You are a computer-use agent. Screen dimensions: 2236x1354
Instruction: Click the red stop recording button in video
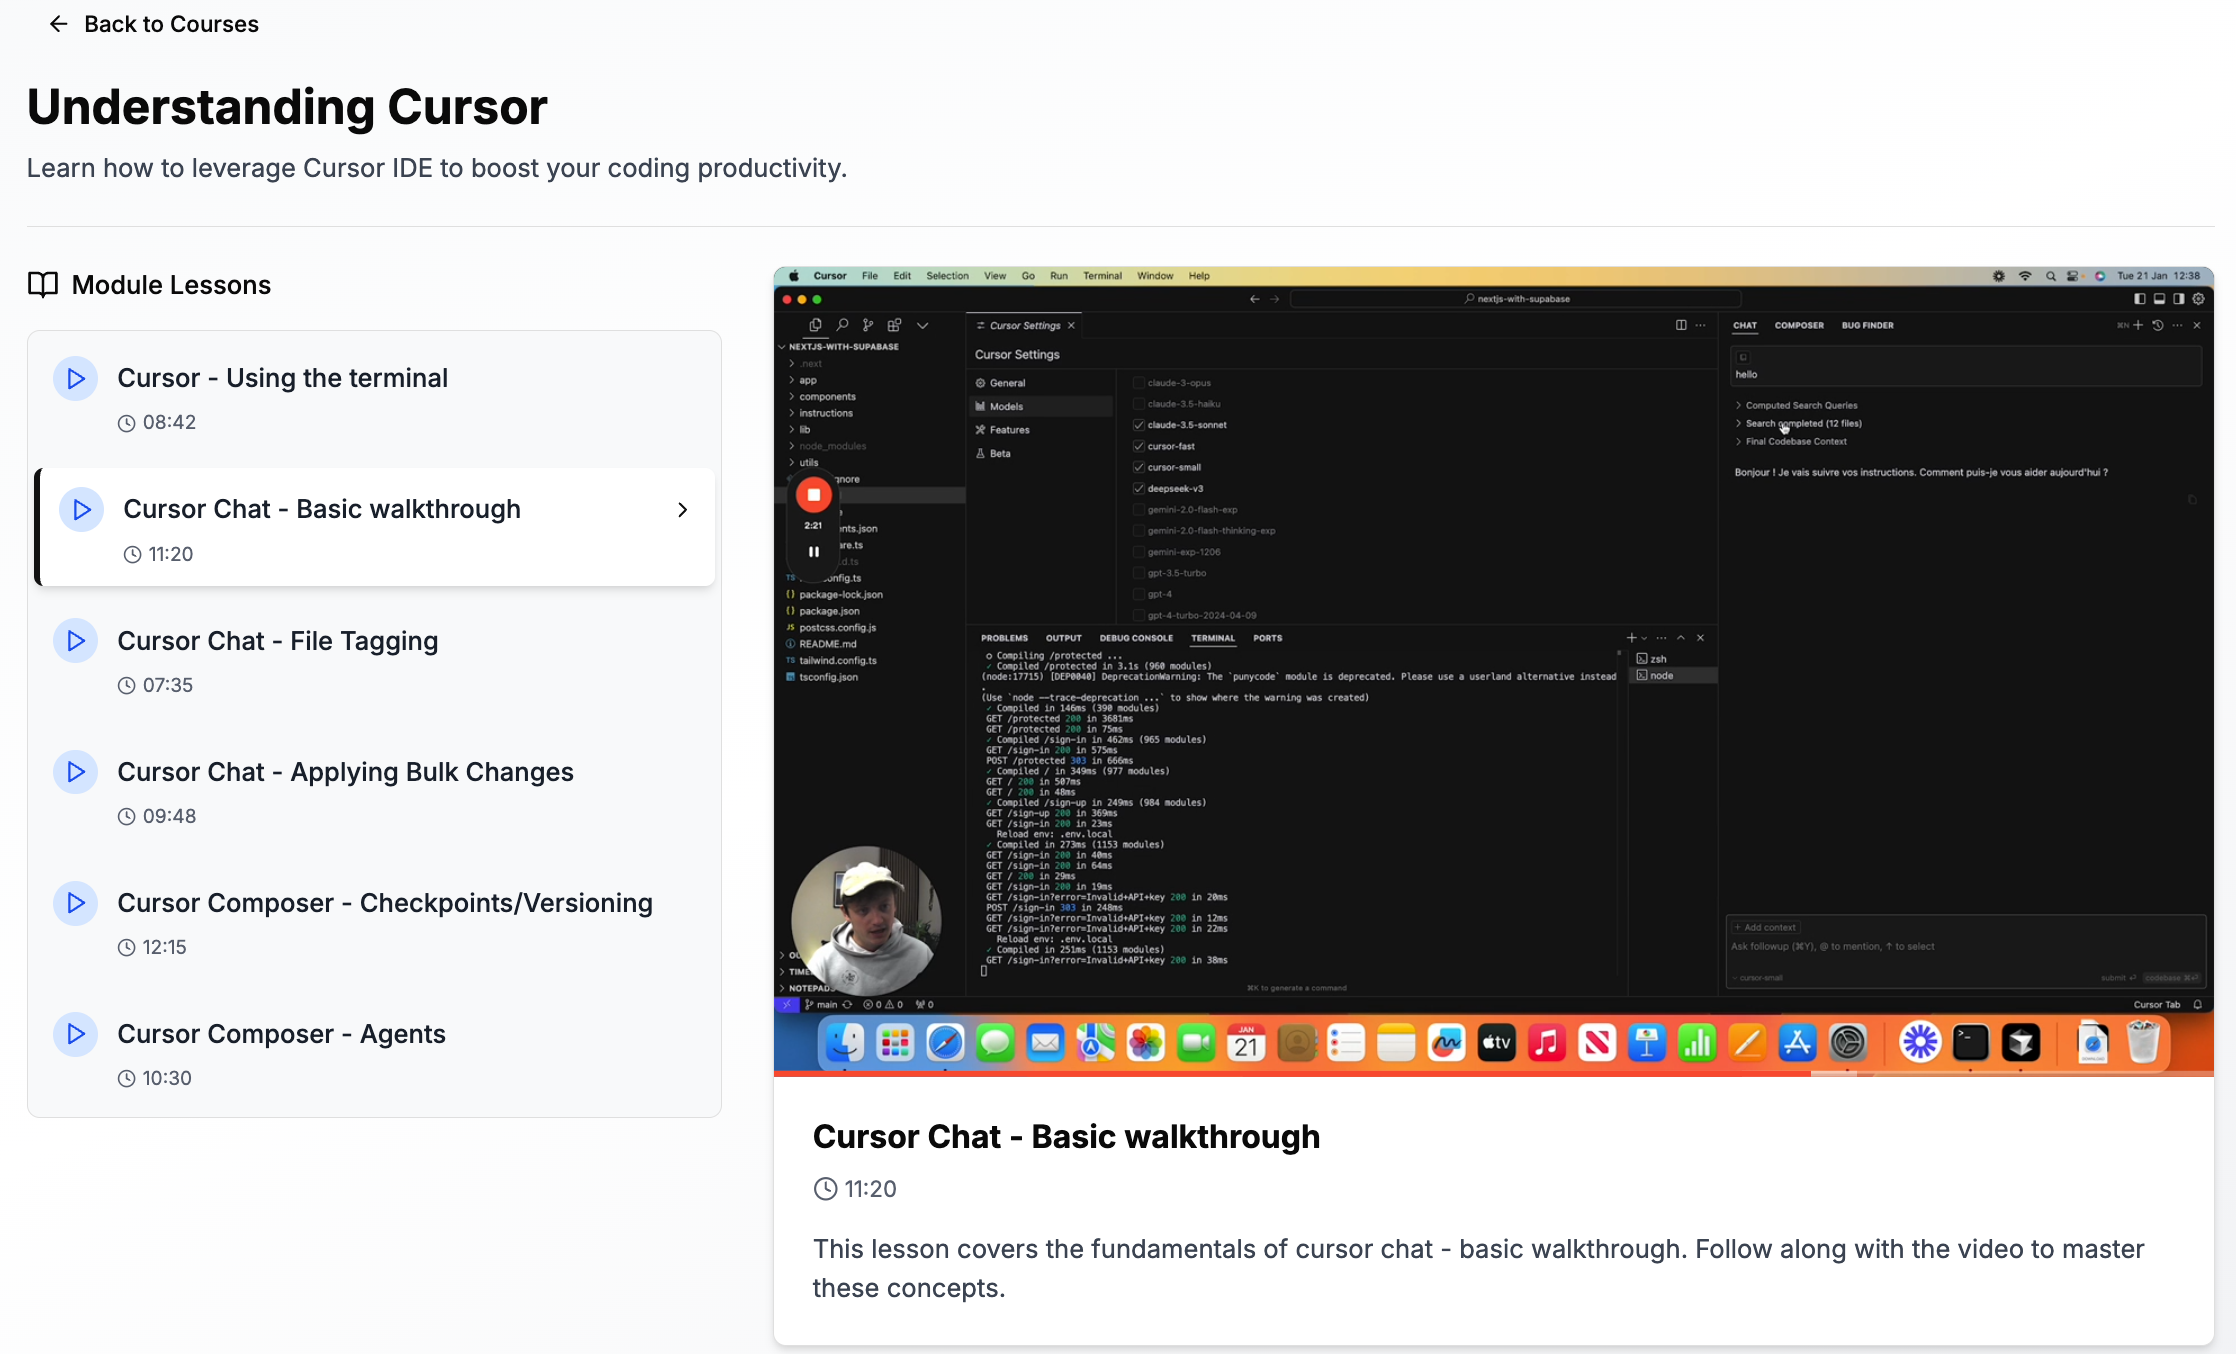pos(813,495)
